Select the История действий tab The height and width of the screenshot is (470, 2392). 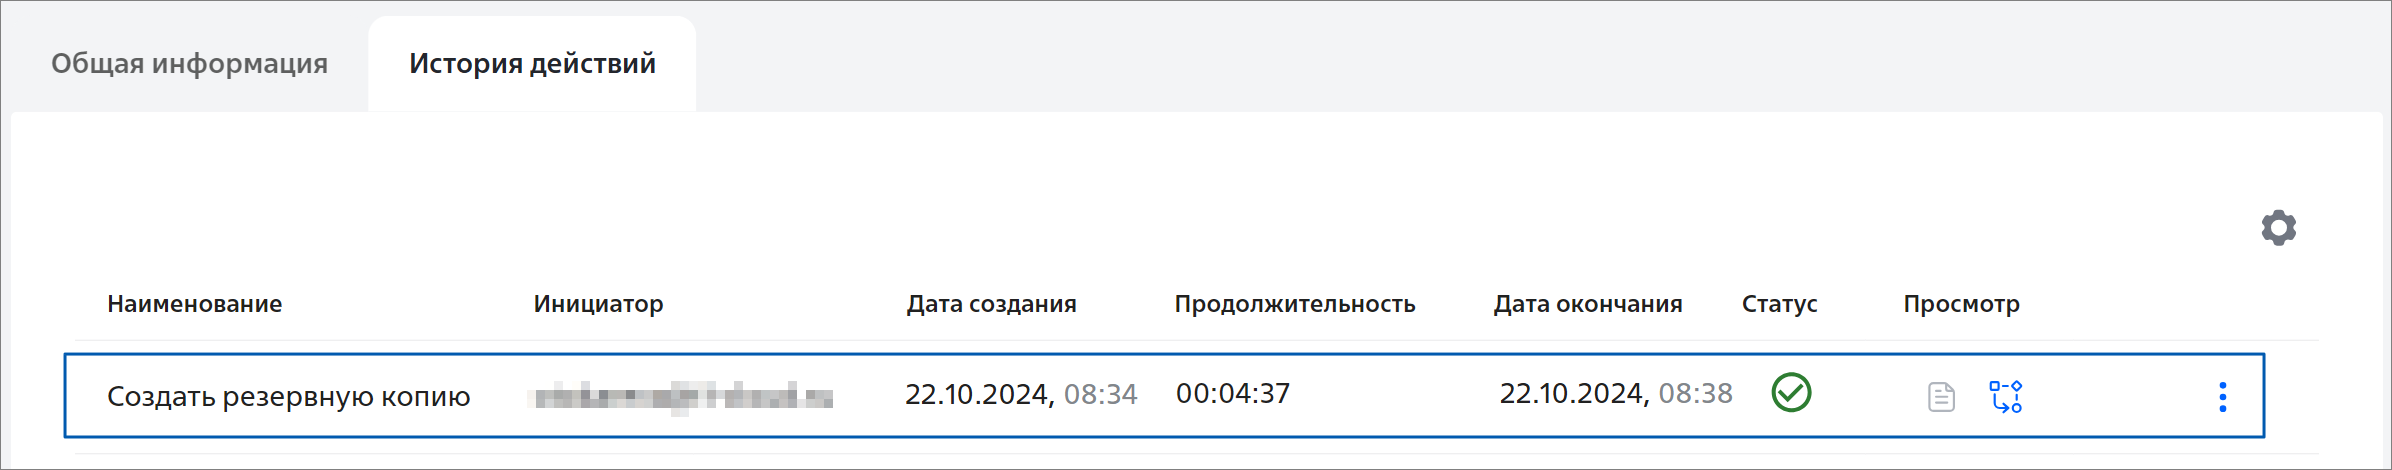point(532,63)
